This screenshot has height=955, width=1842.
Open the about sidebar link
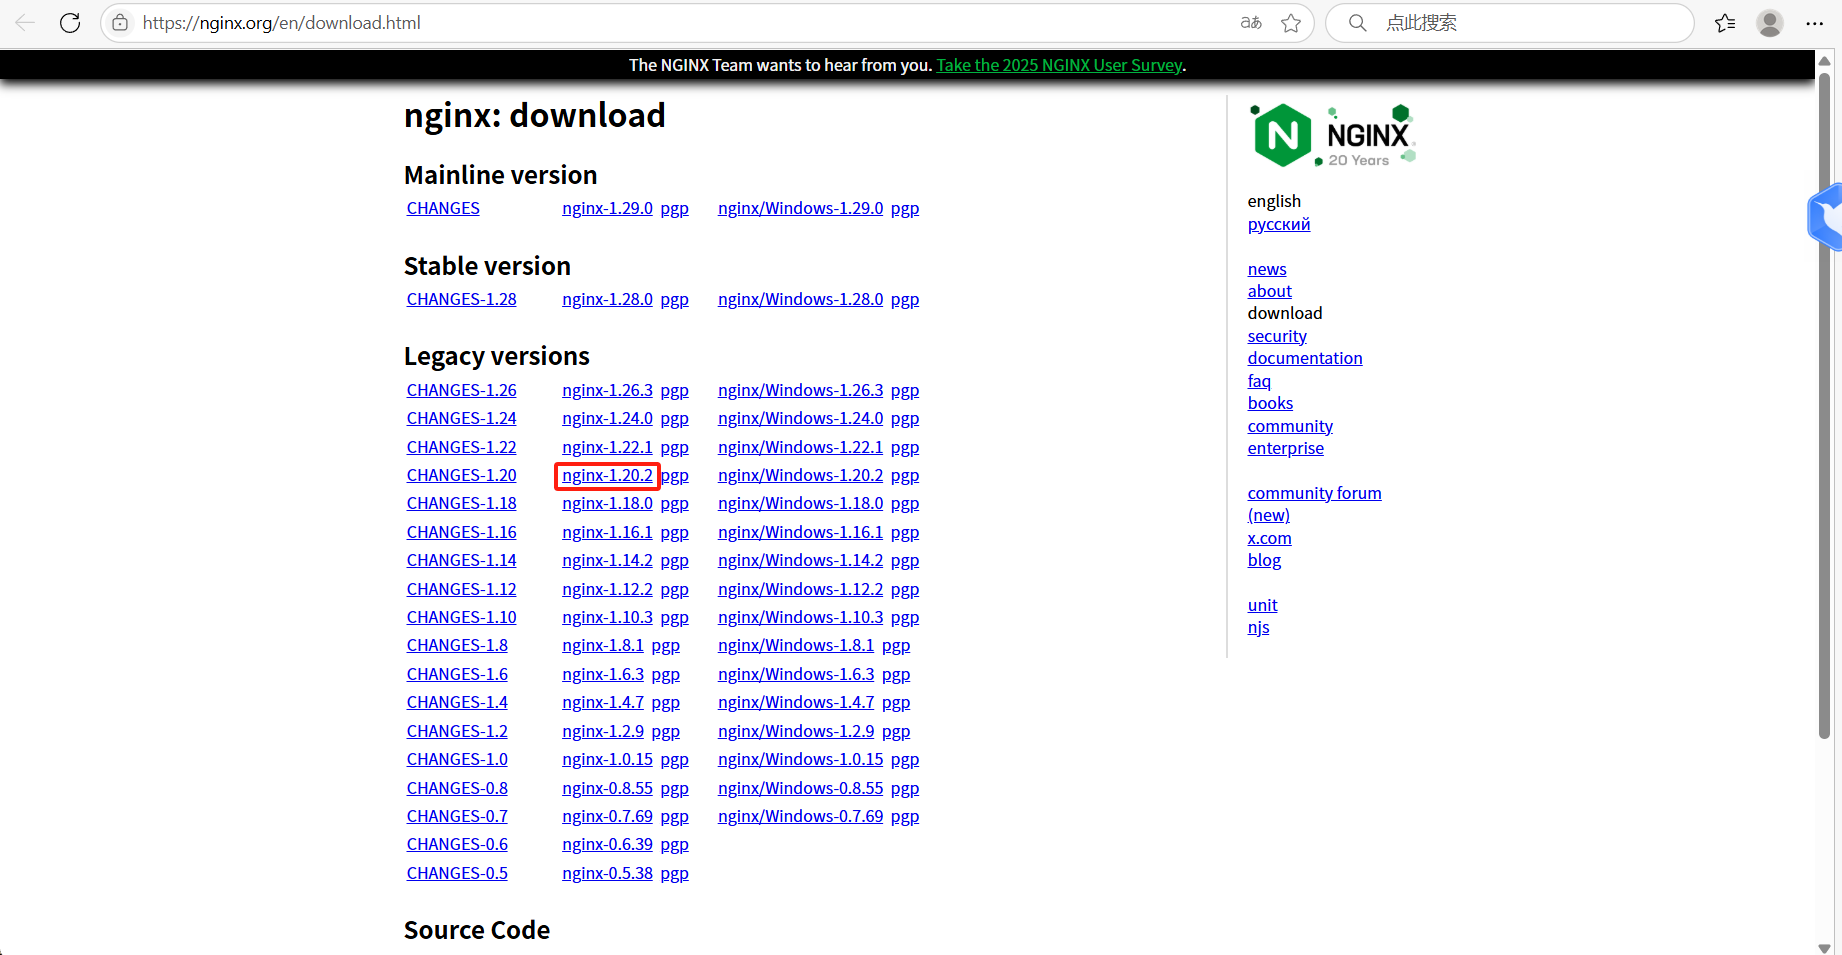[1269, 291]
